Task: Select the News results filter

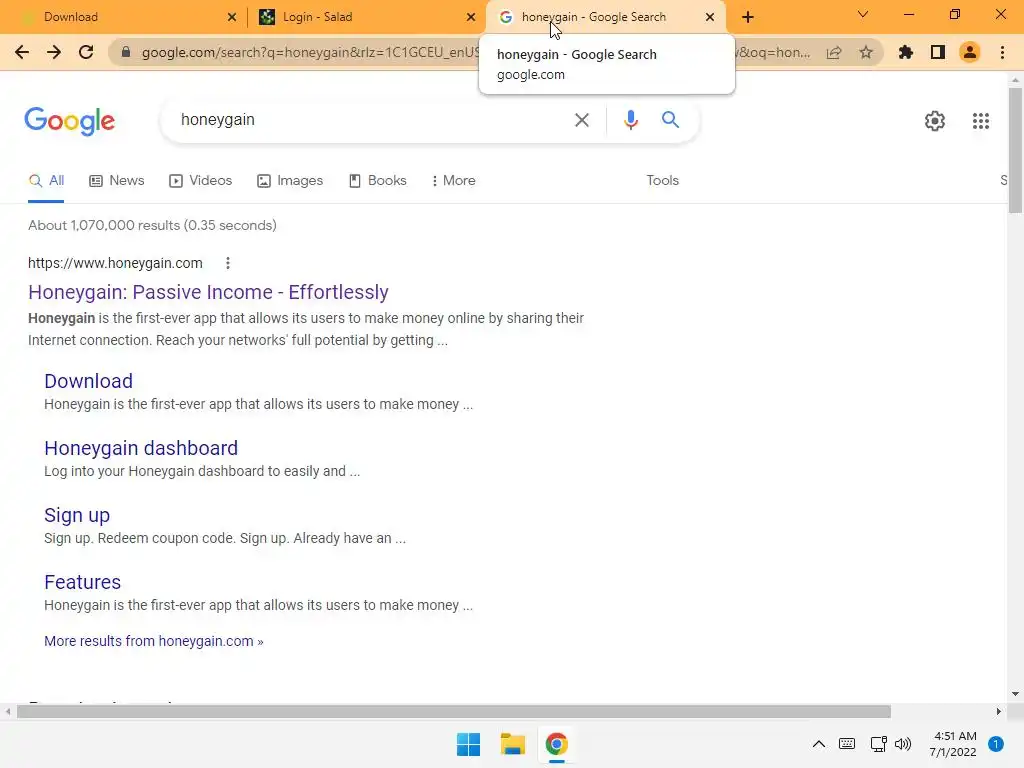Action: pyautogui.click(x=117, y=181)
